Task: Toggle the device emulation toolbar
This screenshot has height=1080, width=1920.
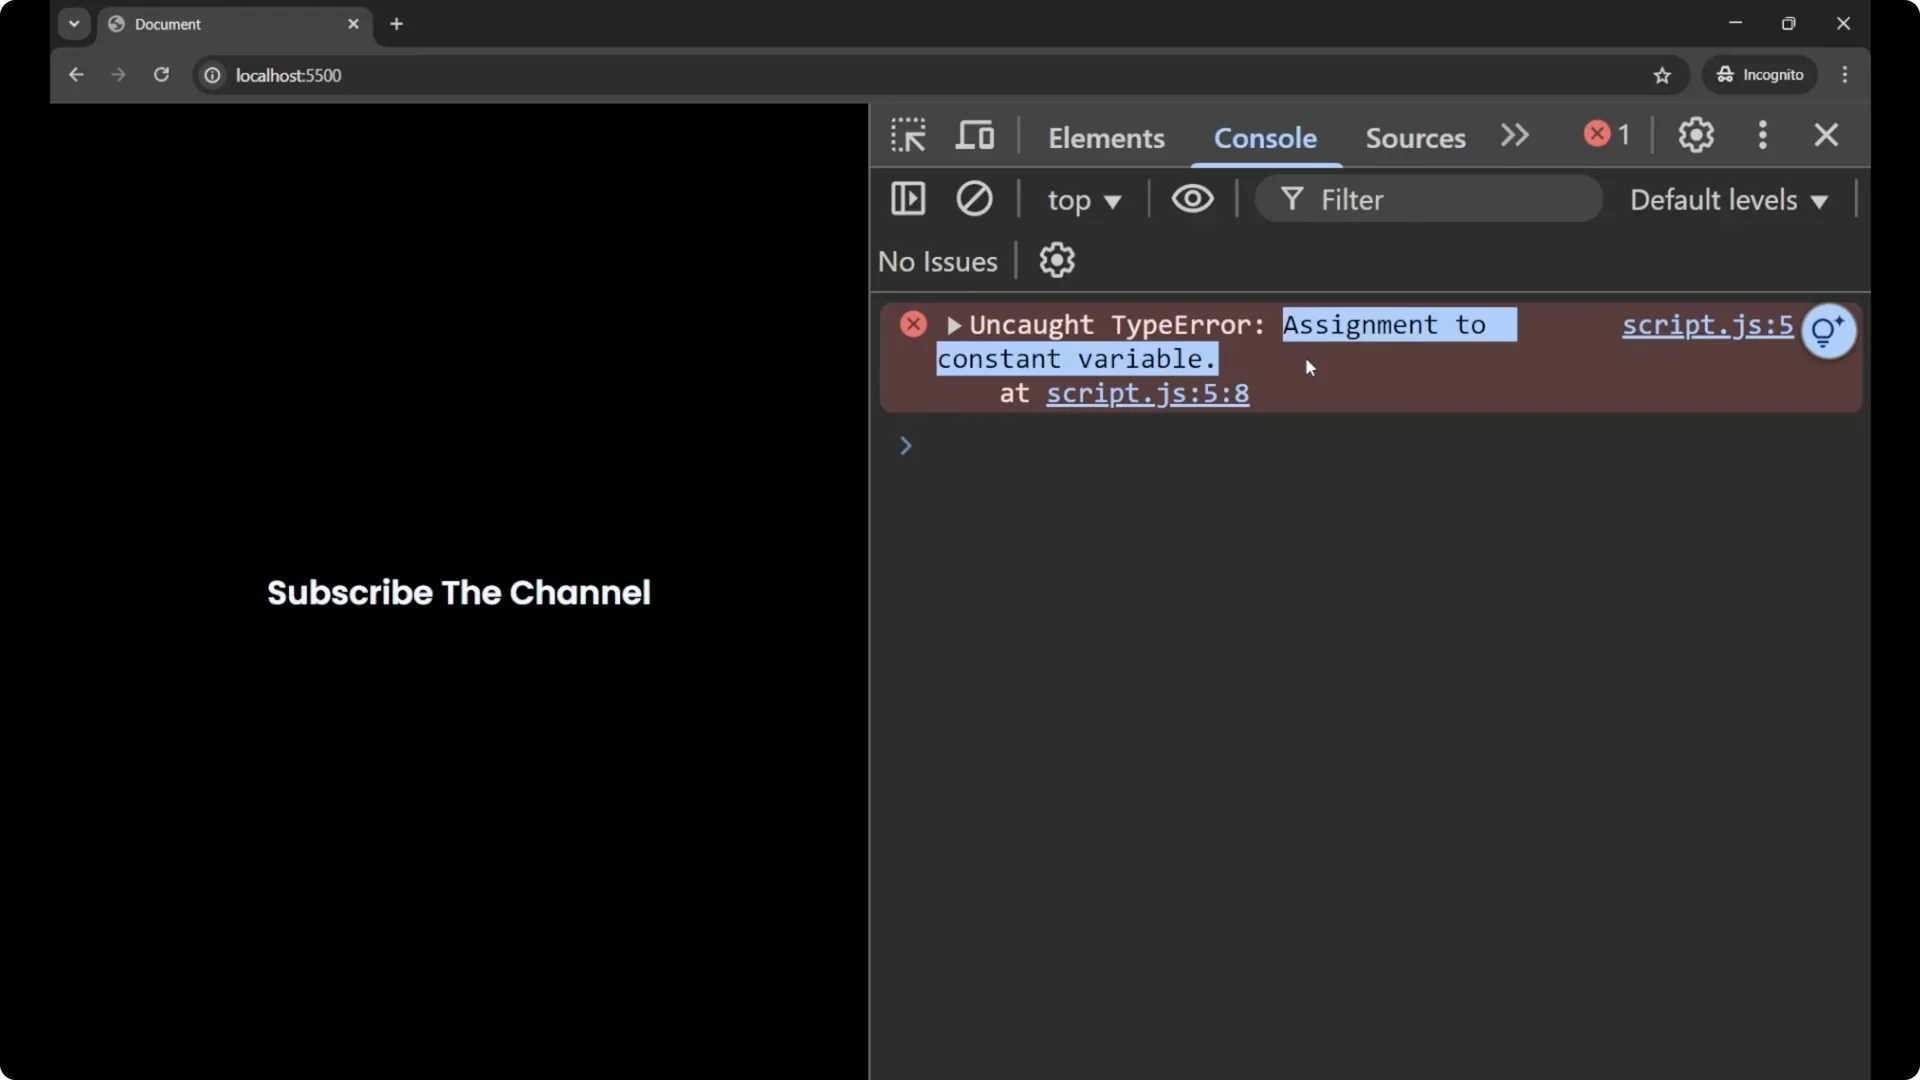Action: click(975, 134)
